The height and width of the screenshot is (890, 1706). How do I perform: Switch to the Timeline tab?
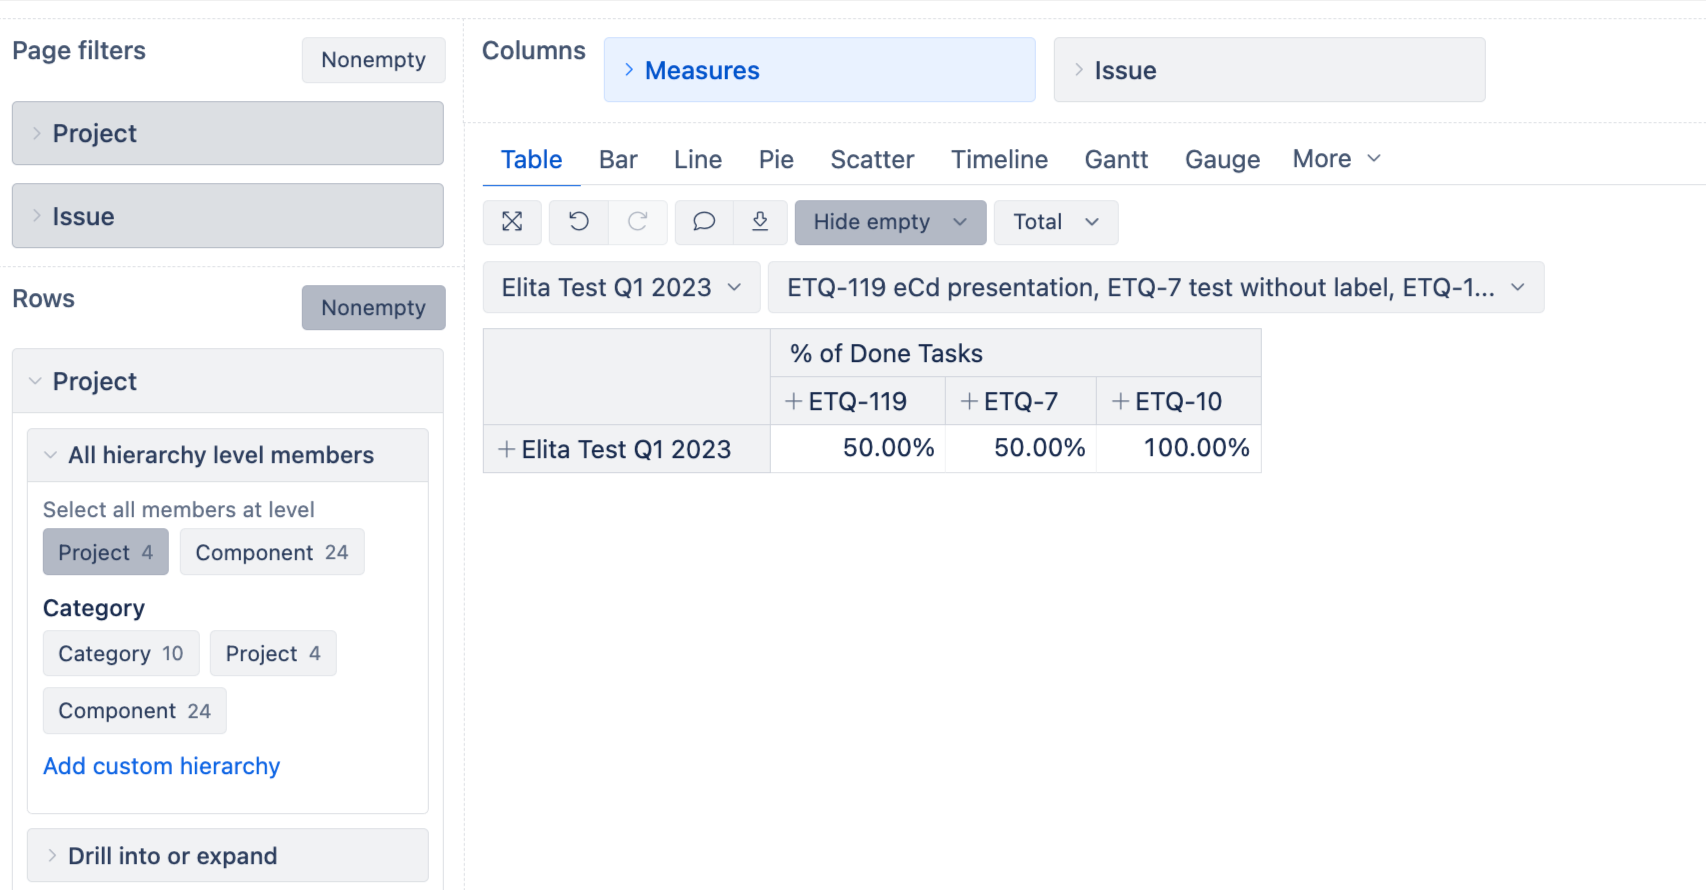click(x=999, y=160)
